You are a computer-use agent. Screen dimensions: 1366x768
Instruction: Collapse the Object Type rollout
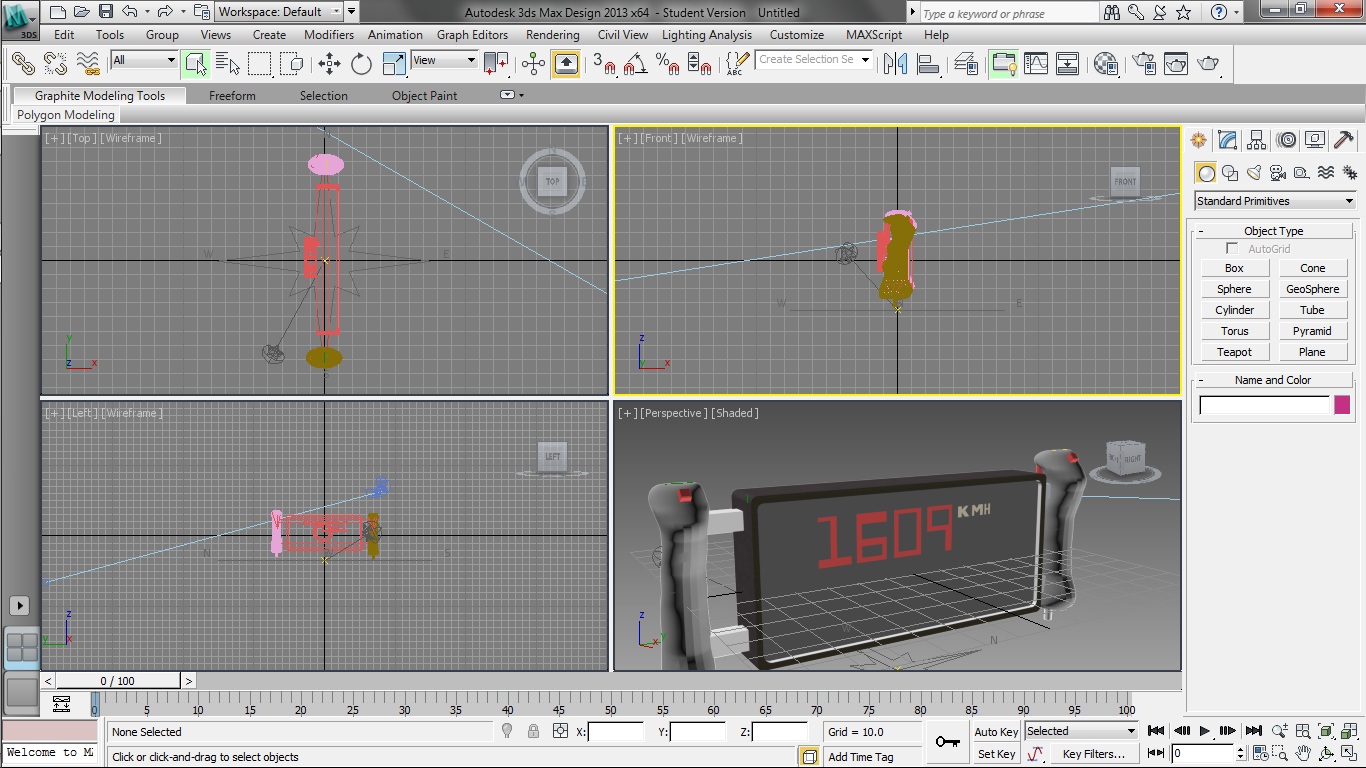[x=1273, y=231]
